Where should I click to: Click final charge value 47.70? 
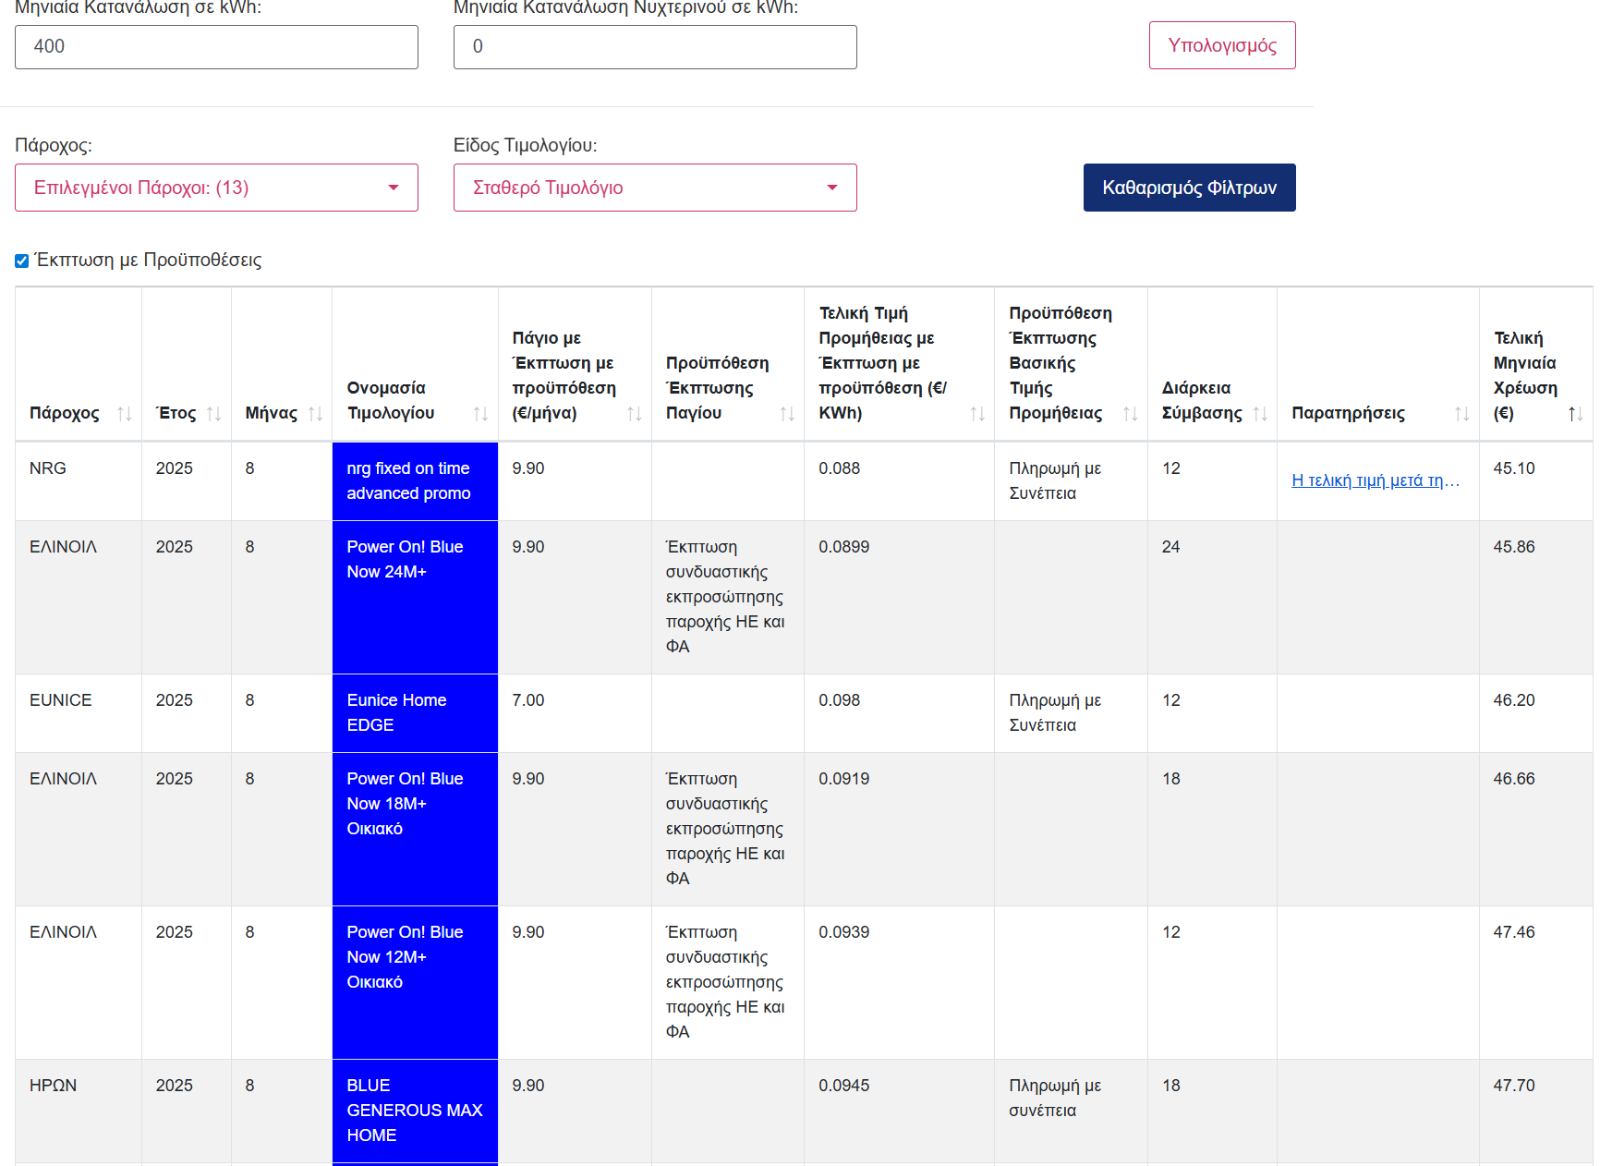[1514, 1085]
